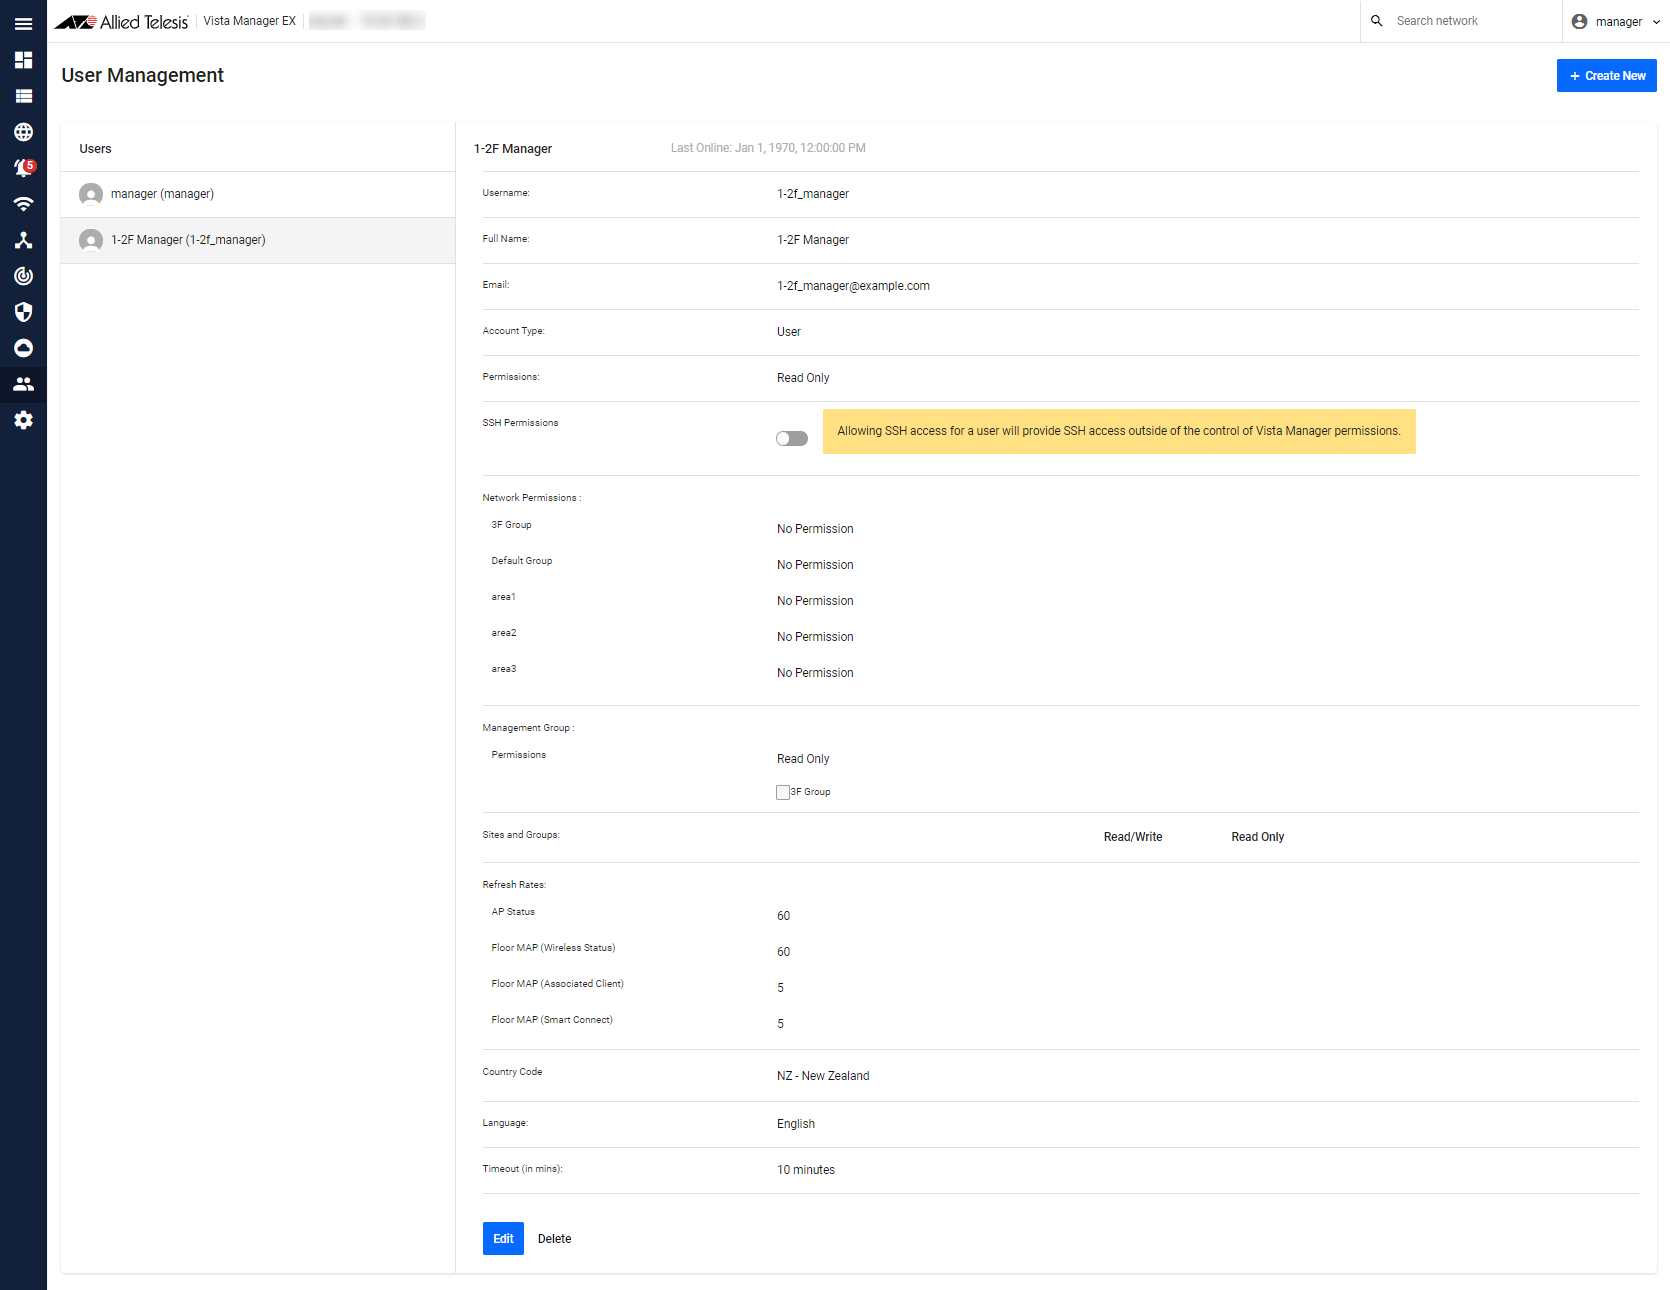Click the Edit button
The height and width of the screenshot is (1290, 1670).
click(503, 1238)
